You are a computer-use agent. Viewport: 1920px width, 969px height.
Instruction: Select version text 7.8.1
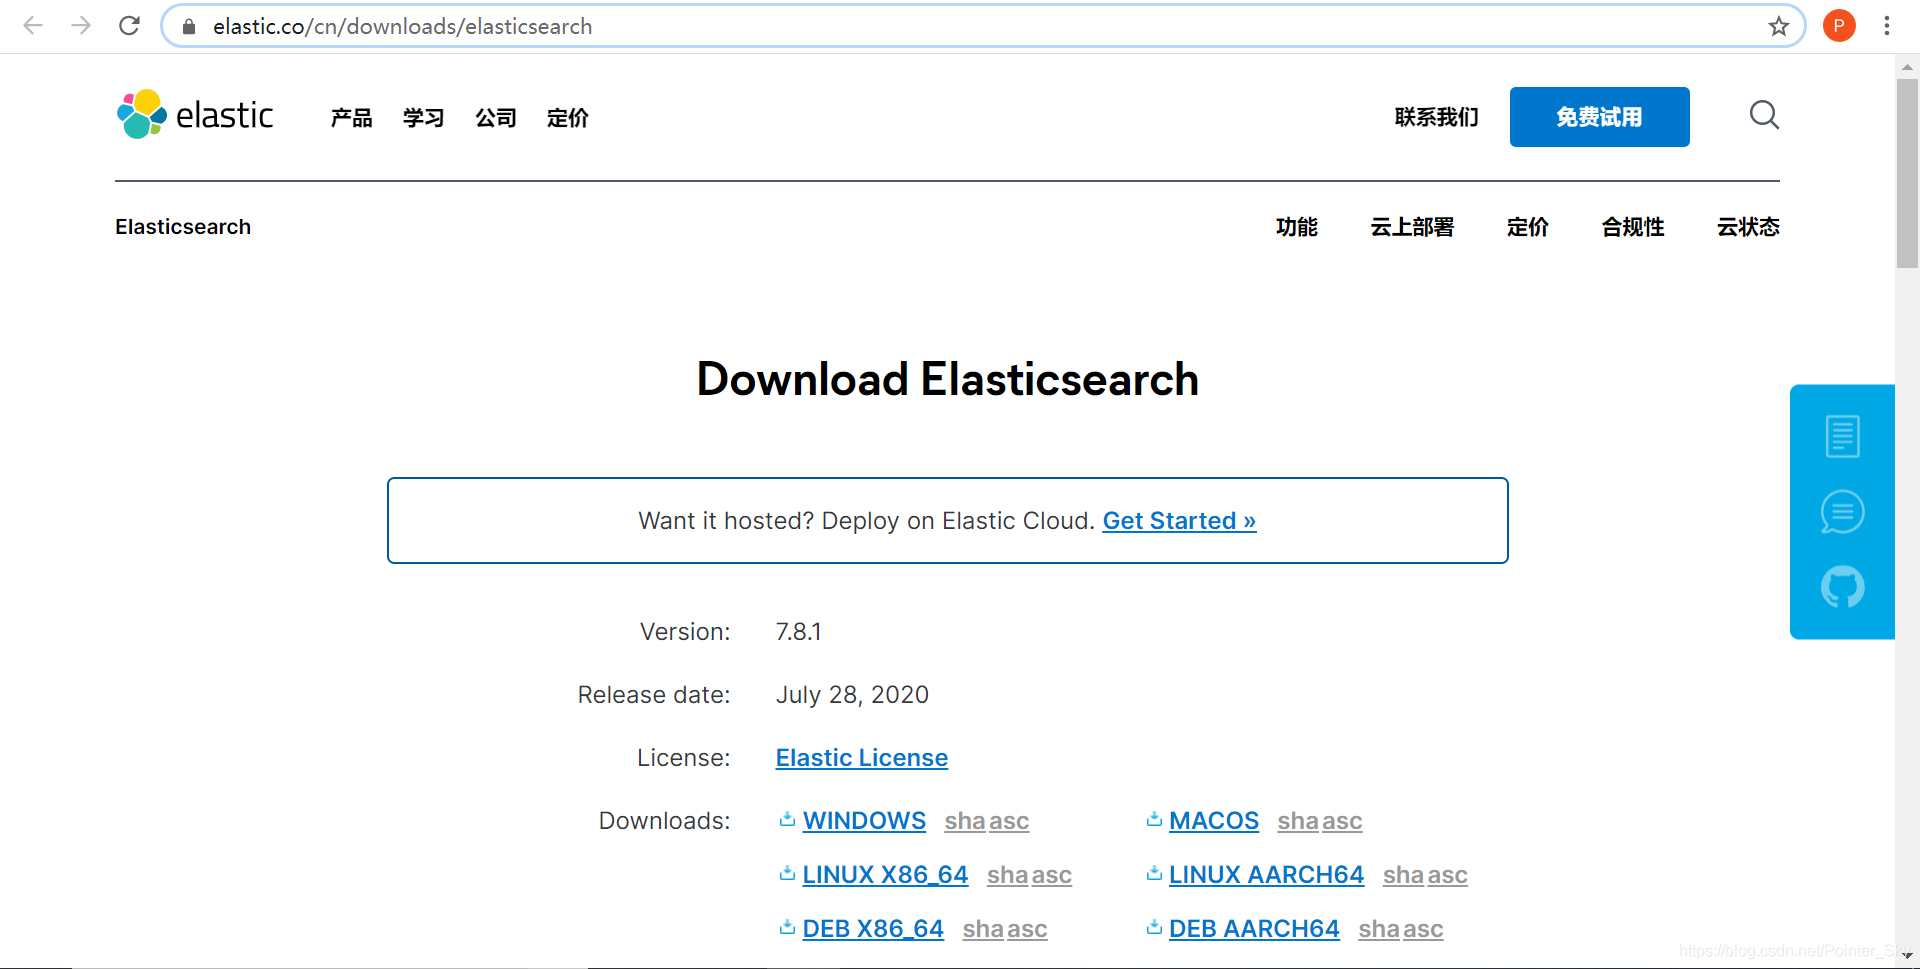(798, 632)
